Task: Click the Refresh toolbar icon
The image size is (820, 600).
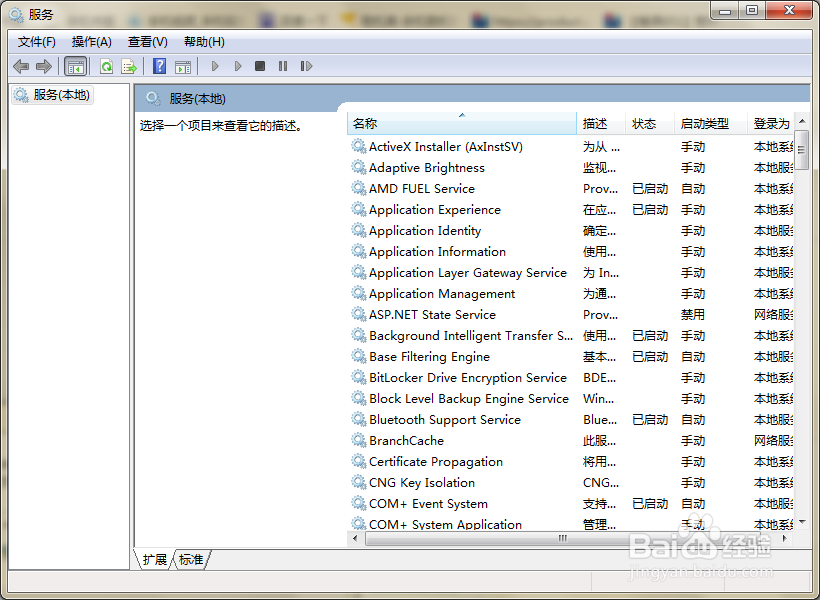Action: coord(106,66)
